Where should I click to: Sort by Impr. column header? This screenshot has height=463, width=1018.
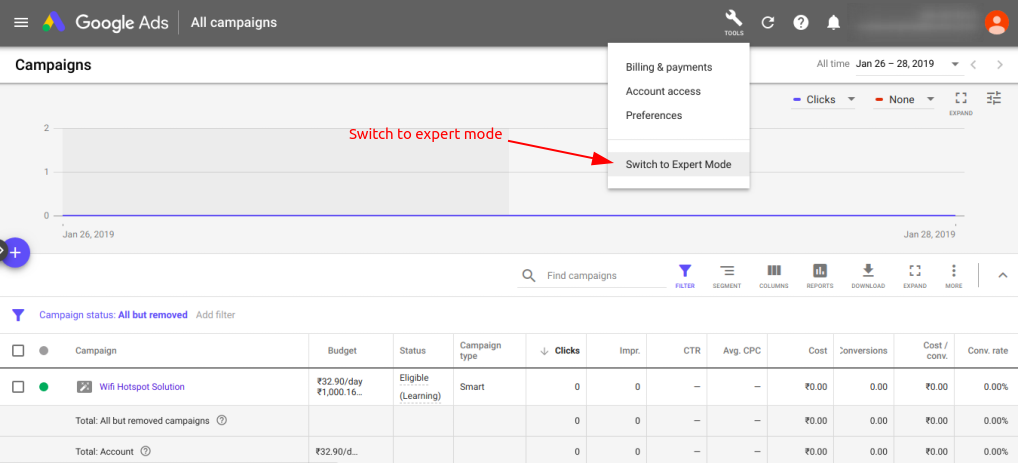630,351
